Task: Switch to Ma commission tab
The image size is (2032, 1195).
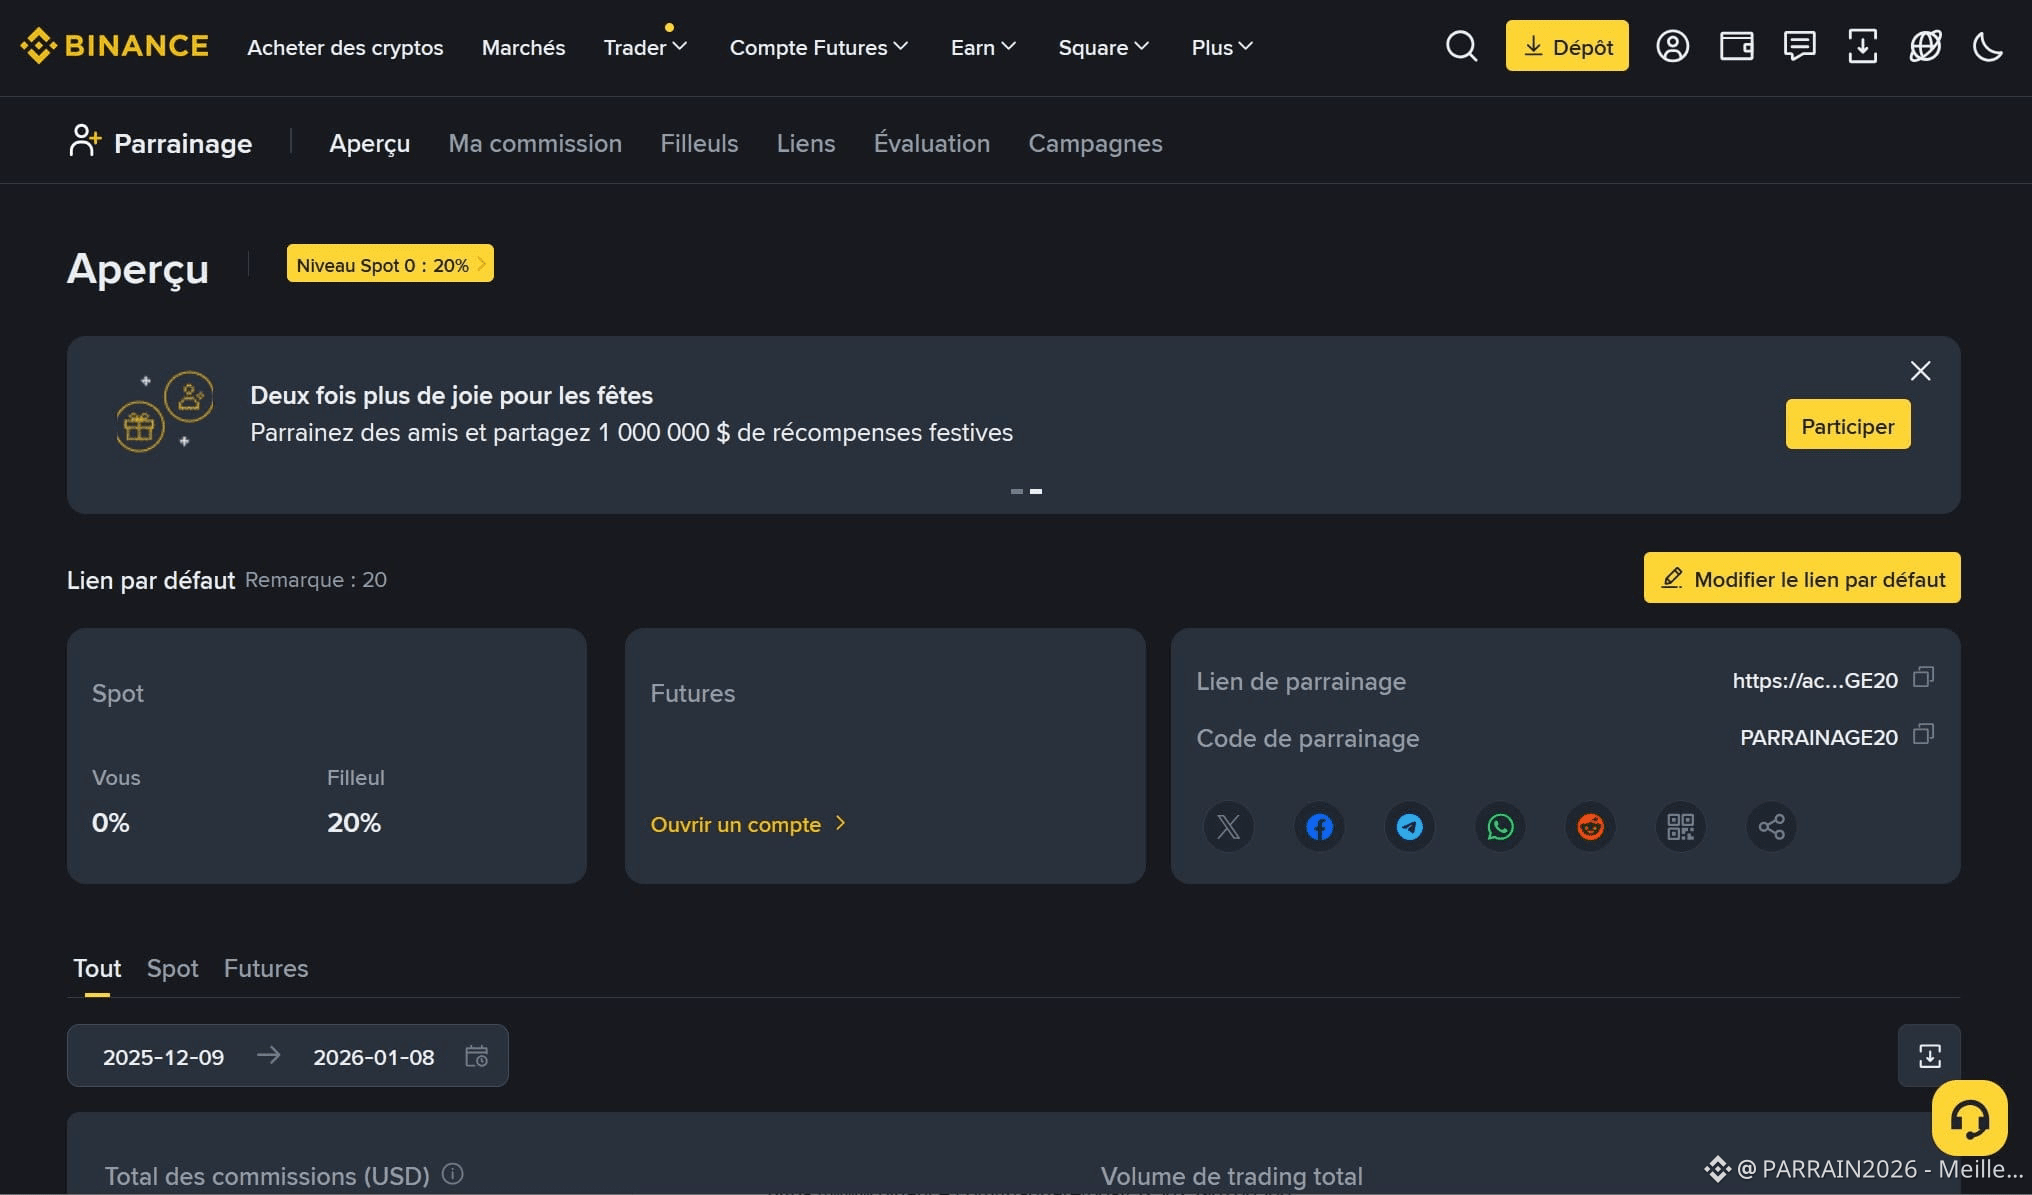Action: (x=535, y=143)
